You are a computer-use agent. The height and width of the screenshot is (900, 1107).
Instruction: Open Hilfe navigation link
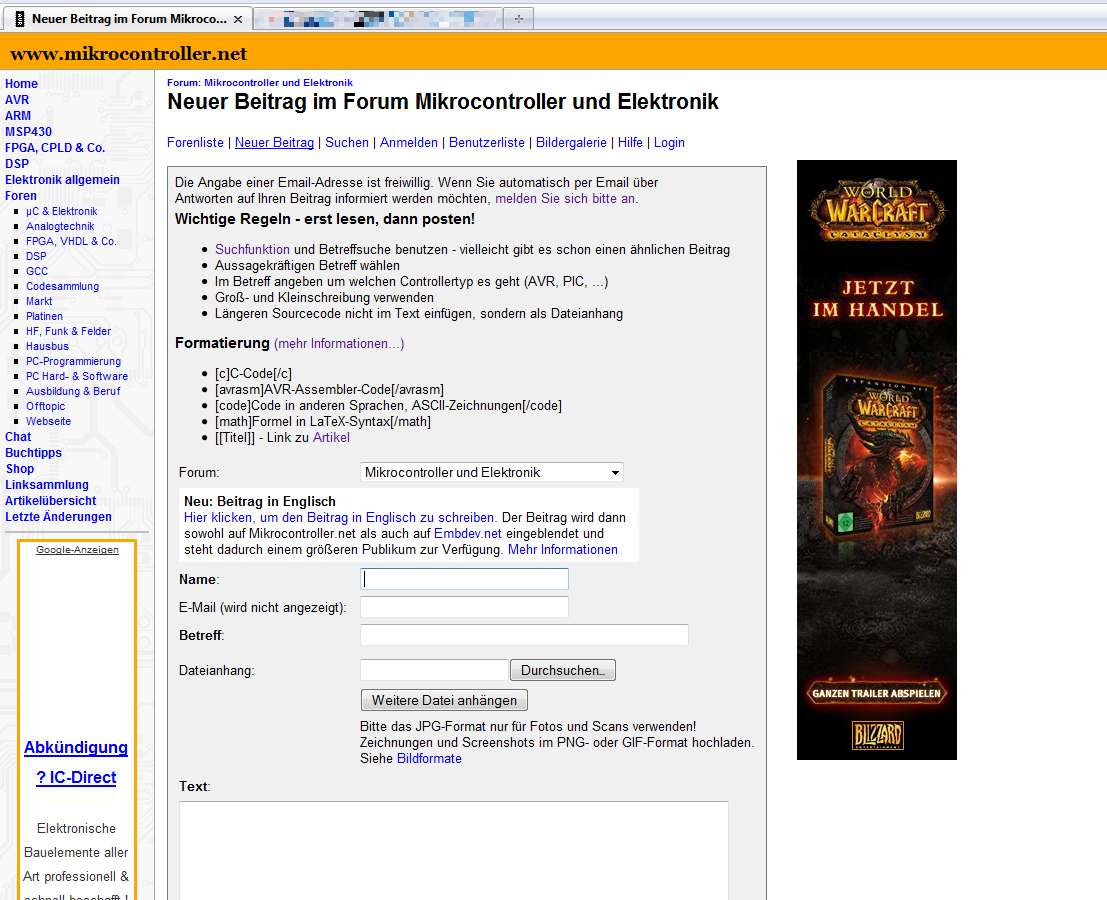pos(630,143)
